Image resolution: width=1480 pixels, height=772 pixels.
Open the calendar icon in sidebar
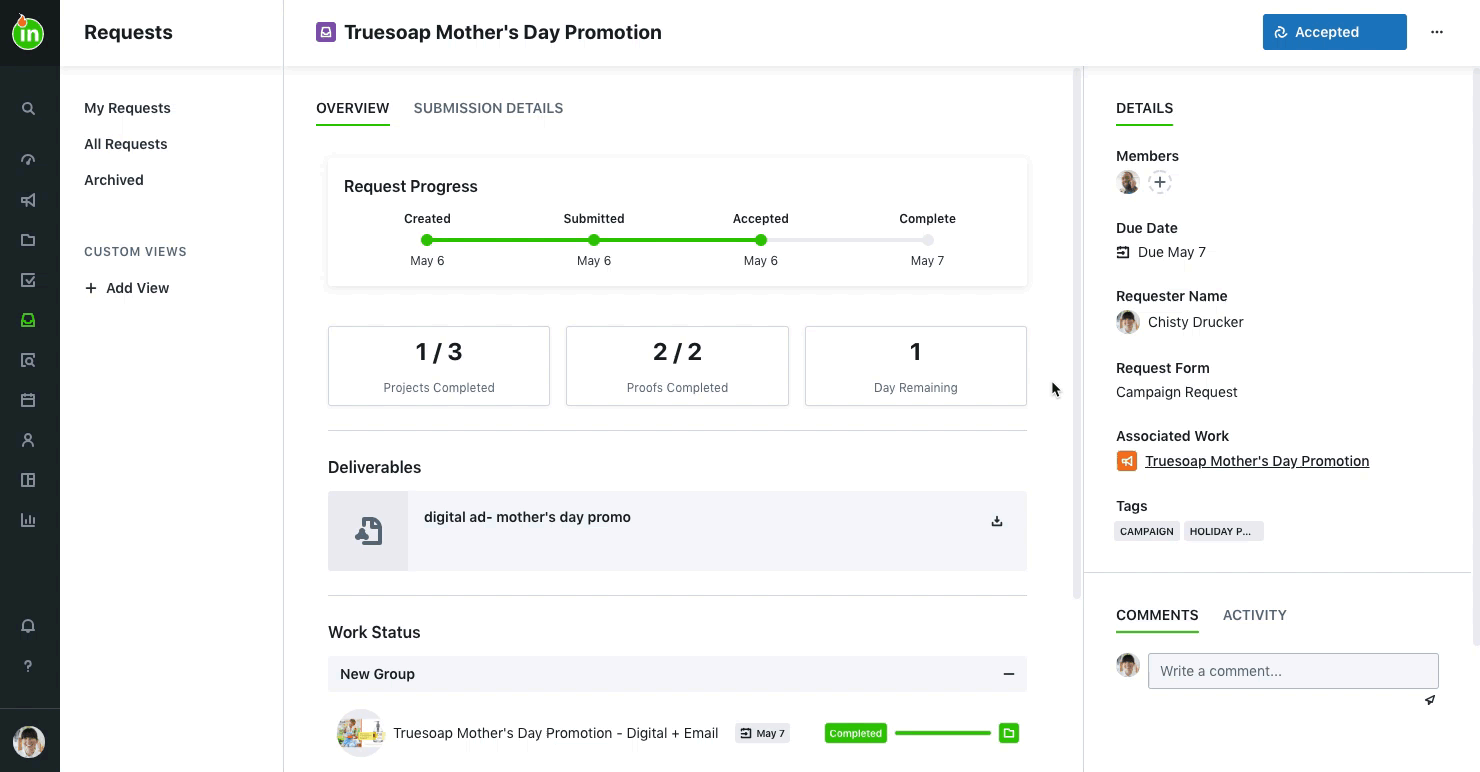(28, 400)
